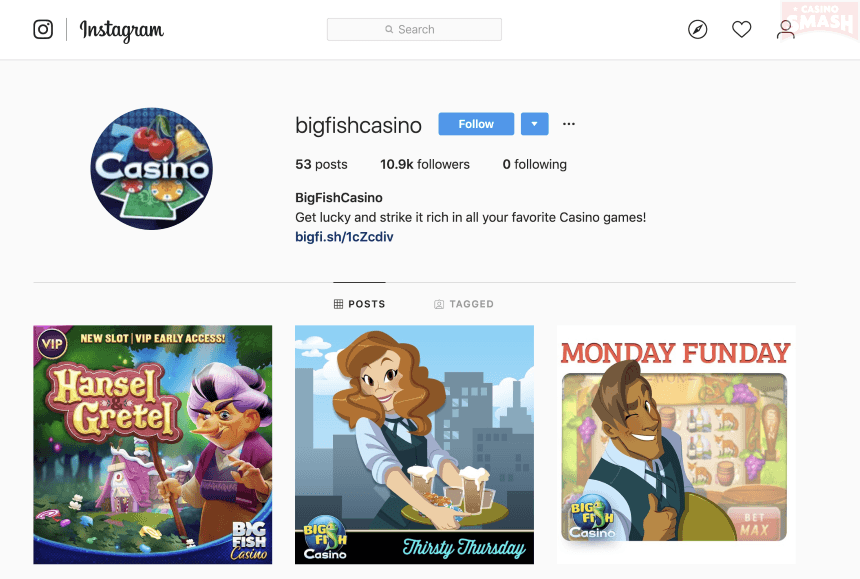The height and width of the screenshot is (579, 860).
Task: View the 10.9k followers list
Action: click(x=425, y=164)
